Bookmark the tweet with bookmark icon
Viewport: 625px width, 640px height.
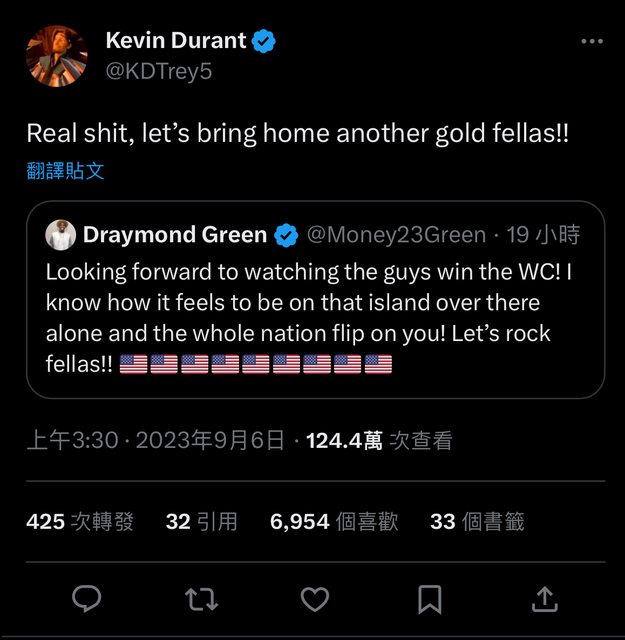(430, 599)
